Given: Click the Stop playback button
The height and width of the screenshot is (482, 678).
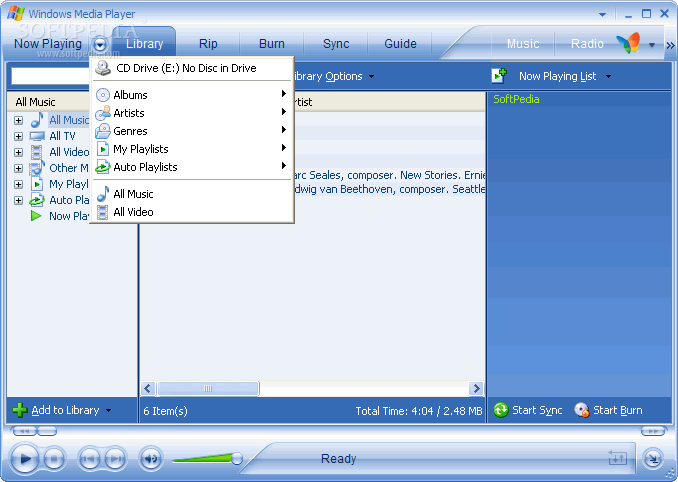Looking at the screenshot, I should coord(54,459).
